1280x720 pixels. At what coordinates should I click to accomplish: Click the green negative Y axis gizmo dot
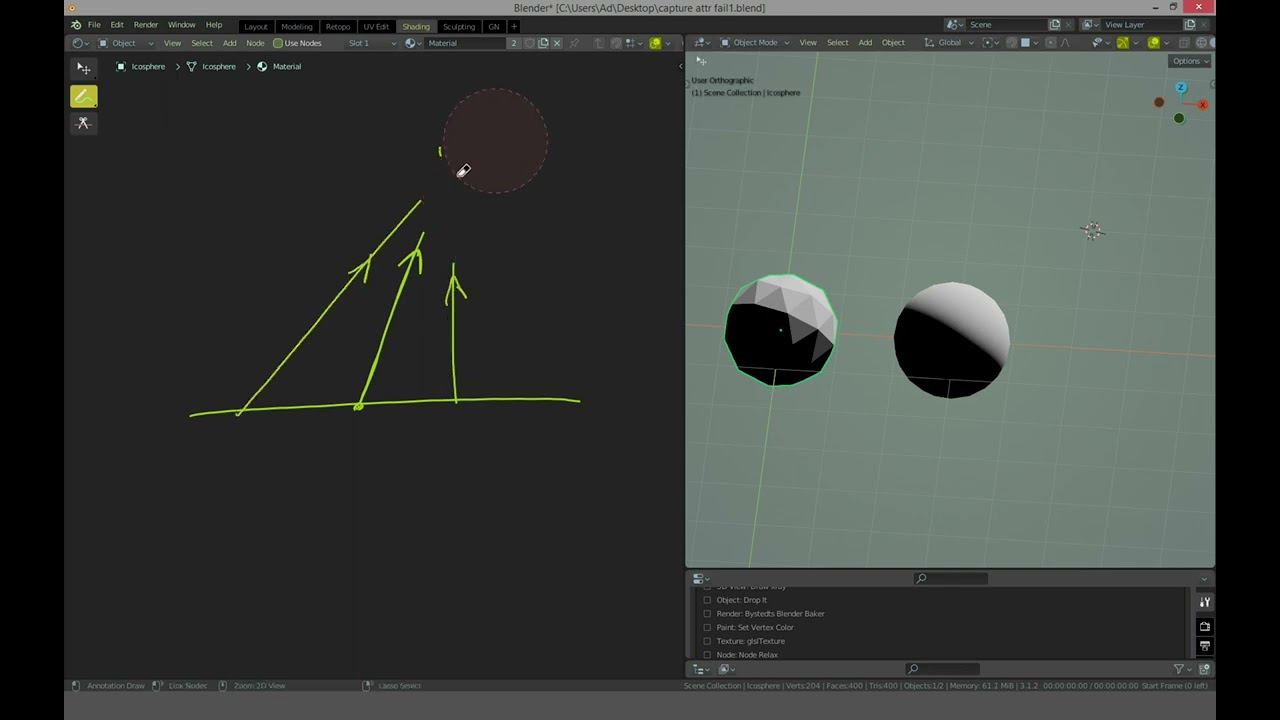pos(1179,118)
